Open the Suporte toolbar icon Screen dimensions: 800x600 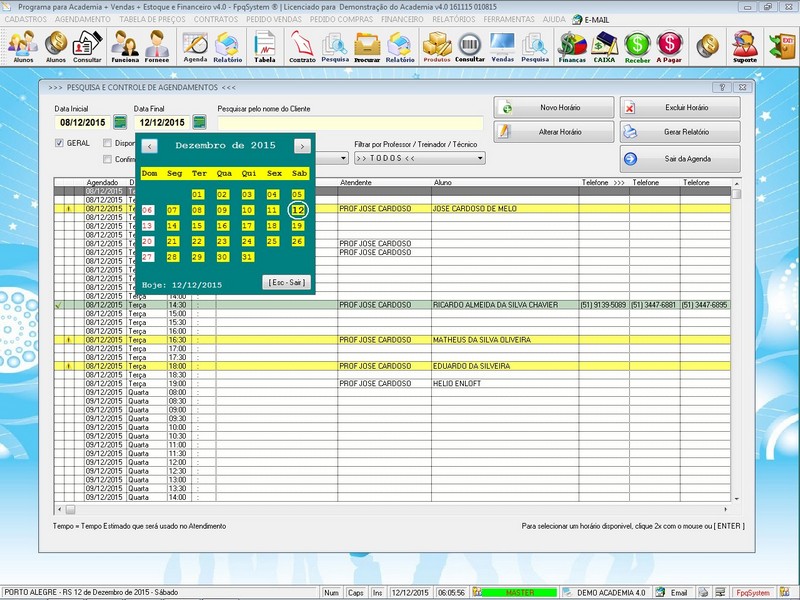tap(745, 46)
